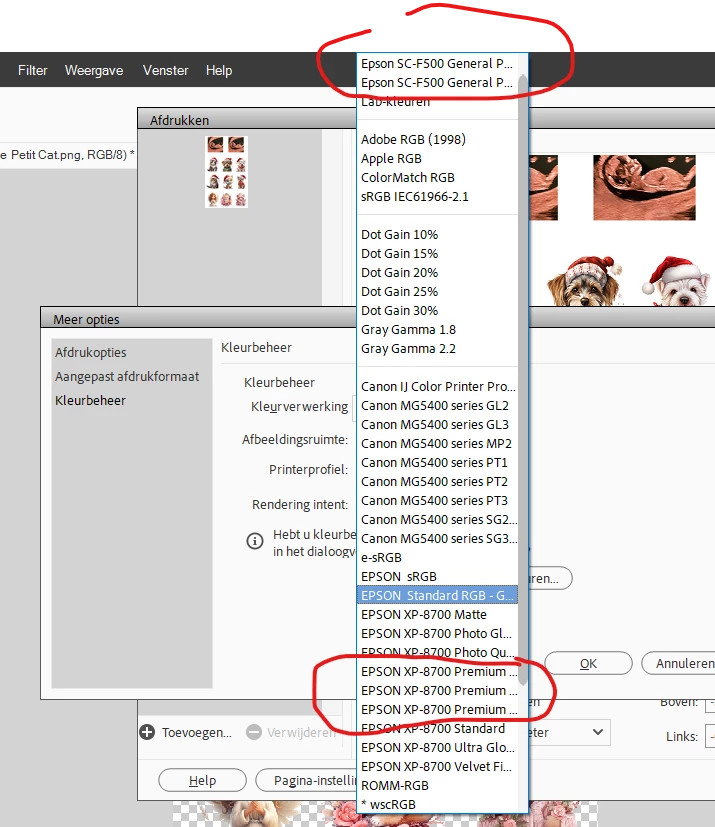
Task: Select Canon MG5400 series SG3 profile
Action: click(x=437, y=538)
